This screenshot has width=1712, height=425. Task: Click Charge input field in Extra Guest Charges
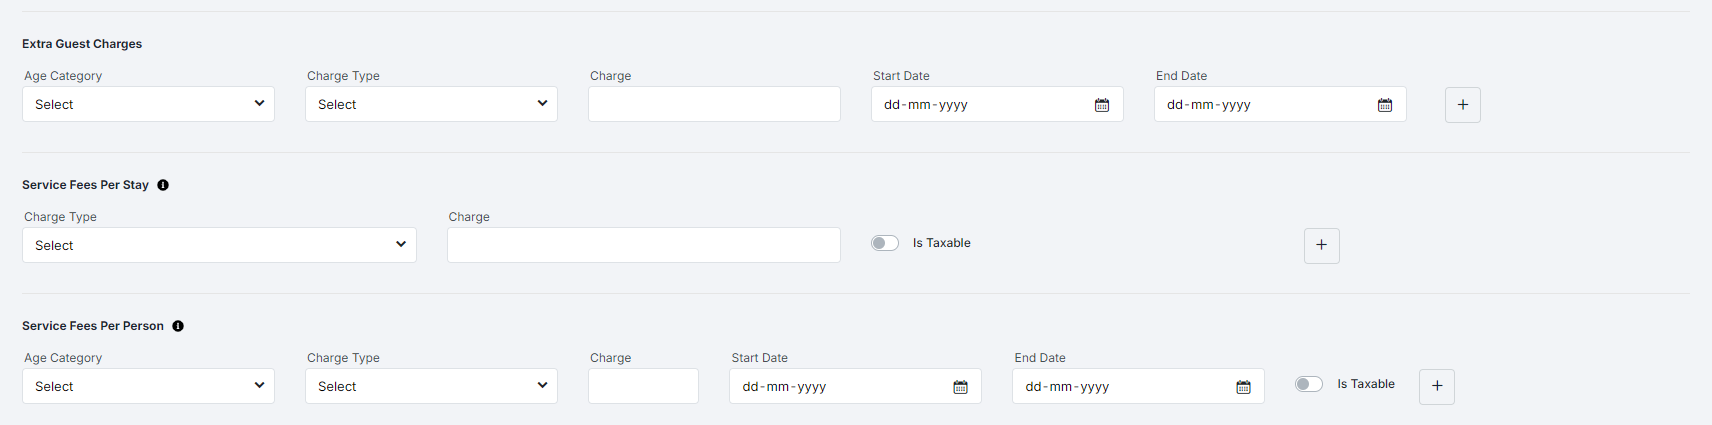click(714, 105)
